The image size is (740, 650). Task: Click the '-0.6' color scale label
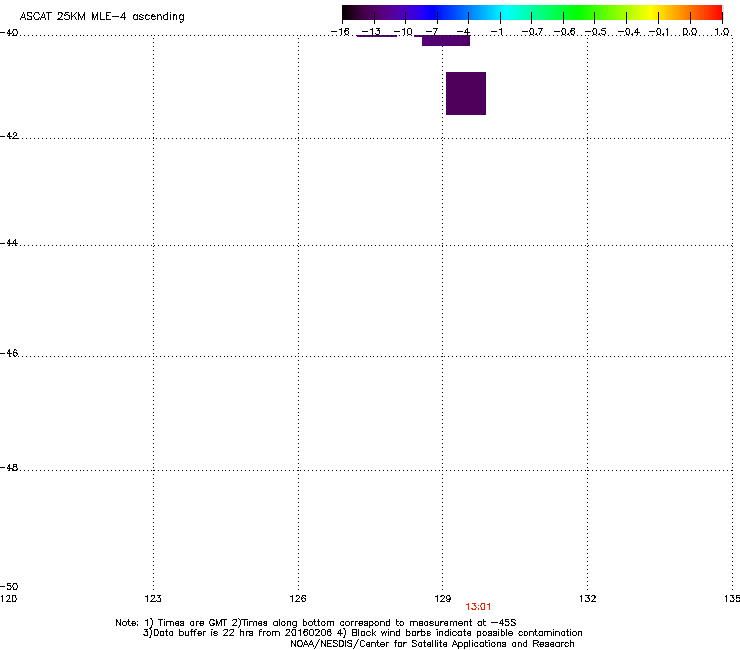click(564, 32)
